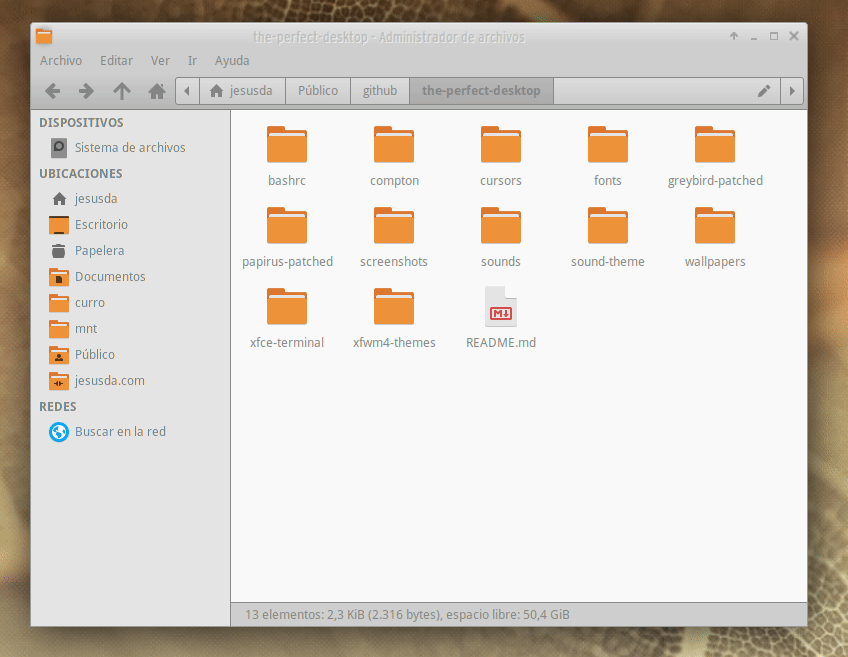
Task: Go forward with the right arrow toolbar button
Action: coord(87,91)
